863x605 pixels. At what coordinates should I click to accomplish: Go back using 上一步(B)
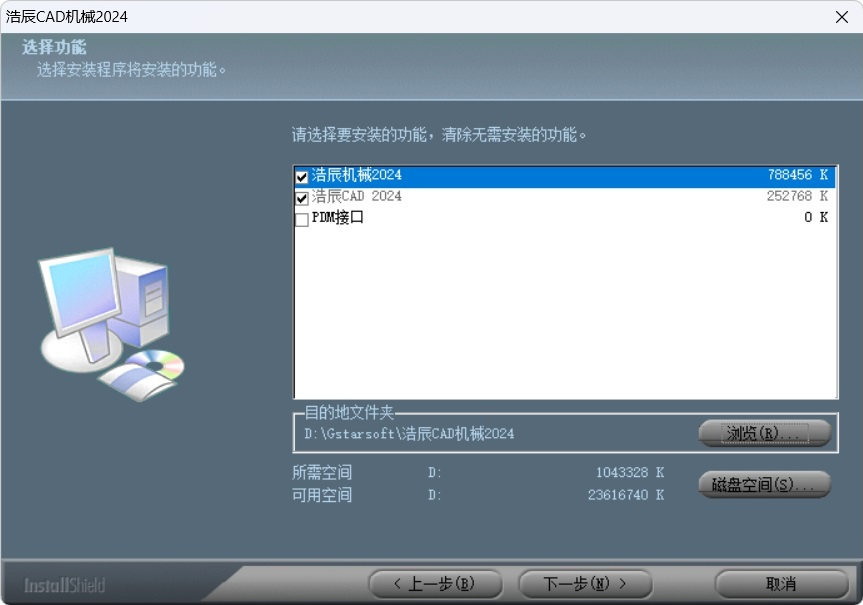point(434,584)
